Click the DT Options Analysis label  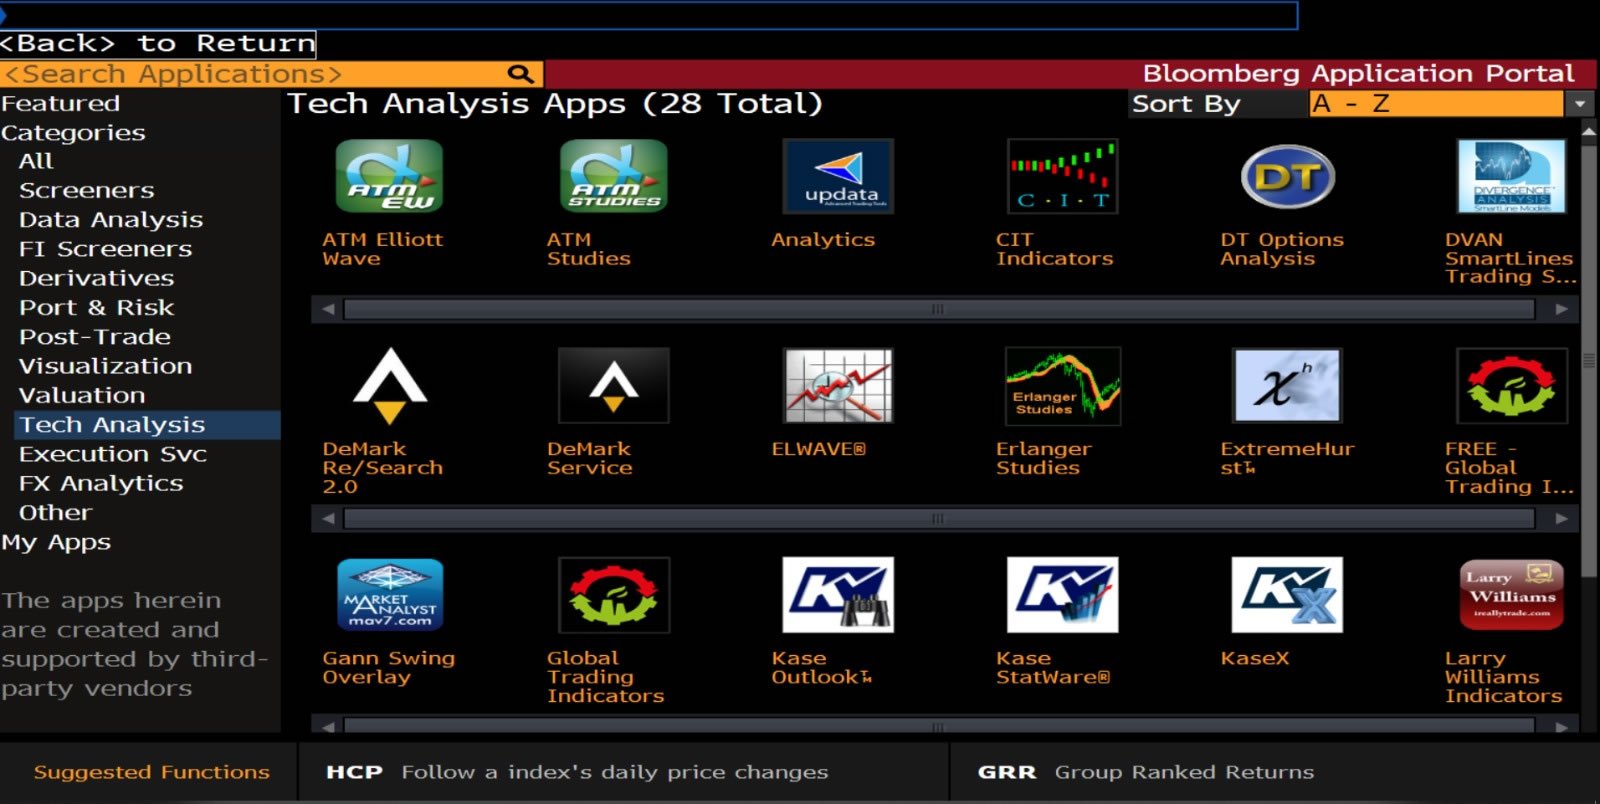click(1282, 249)
